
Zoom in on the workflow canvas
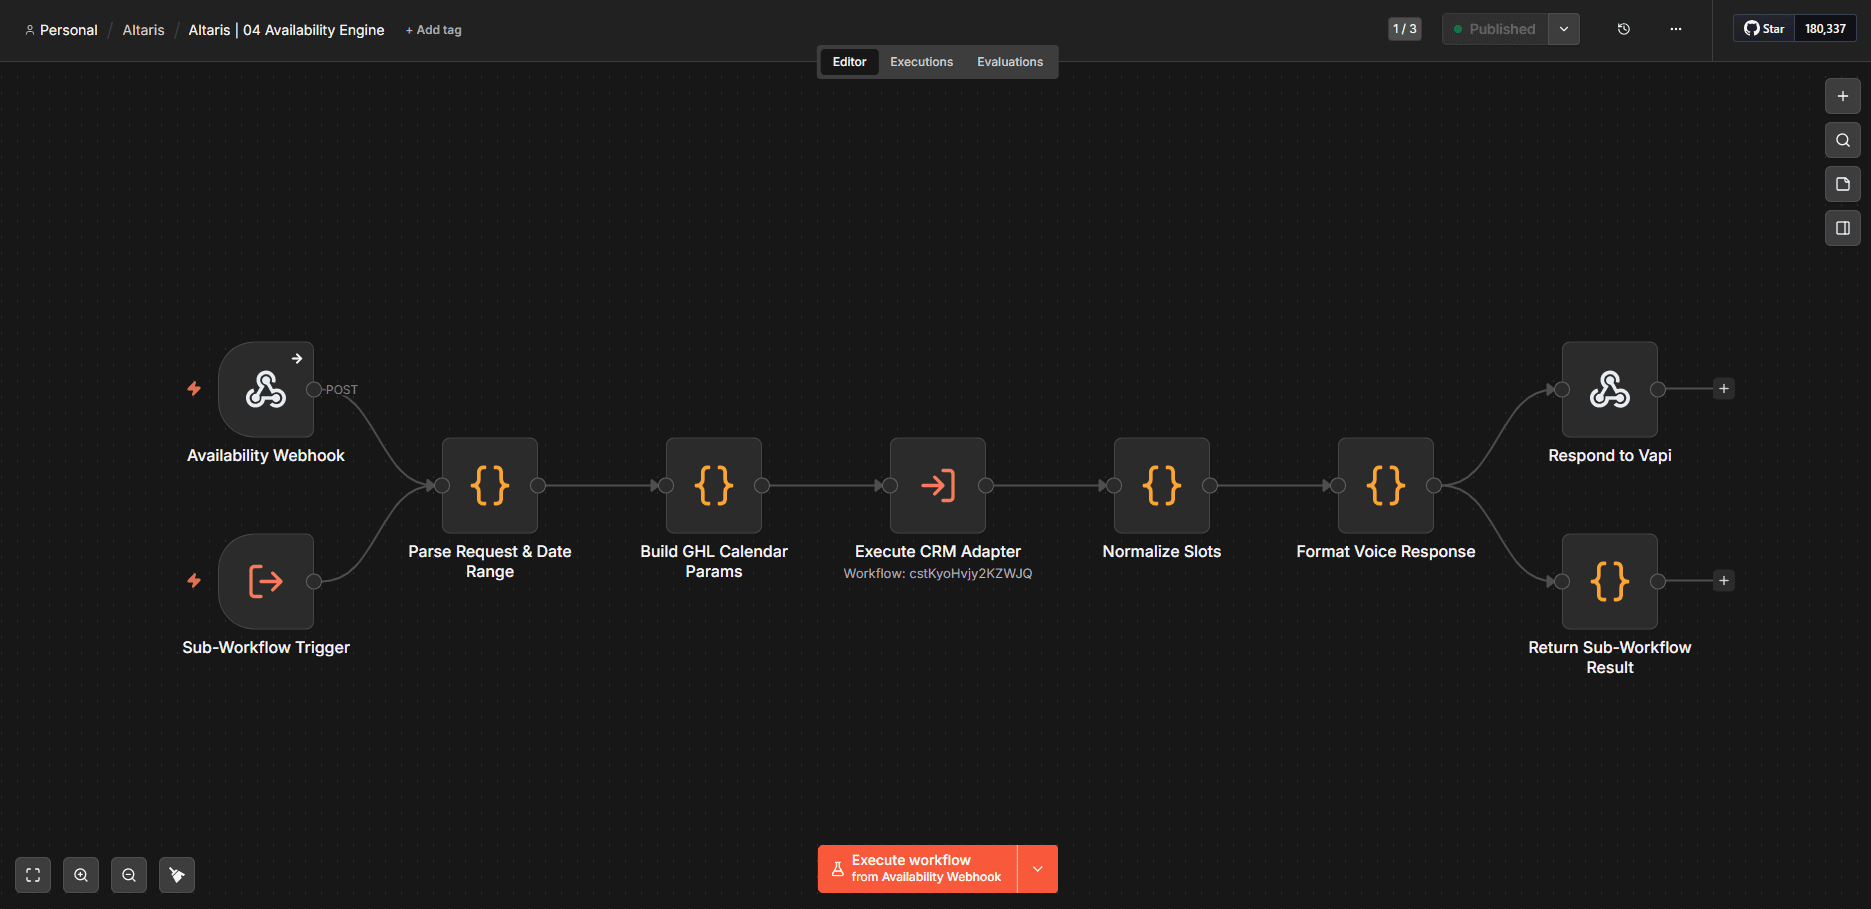(80, 874)
